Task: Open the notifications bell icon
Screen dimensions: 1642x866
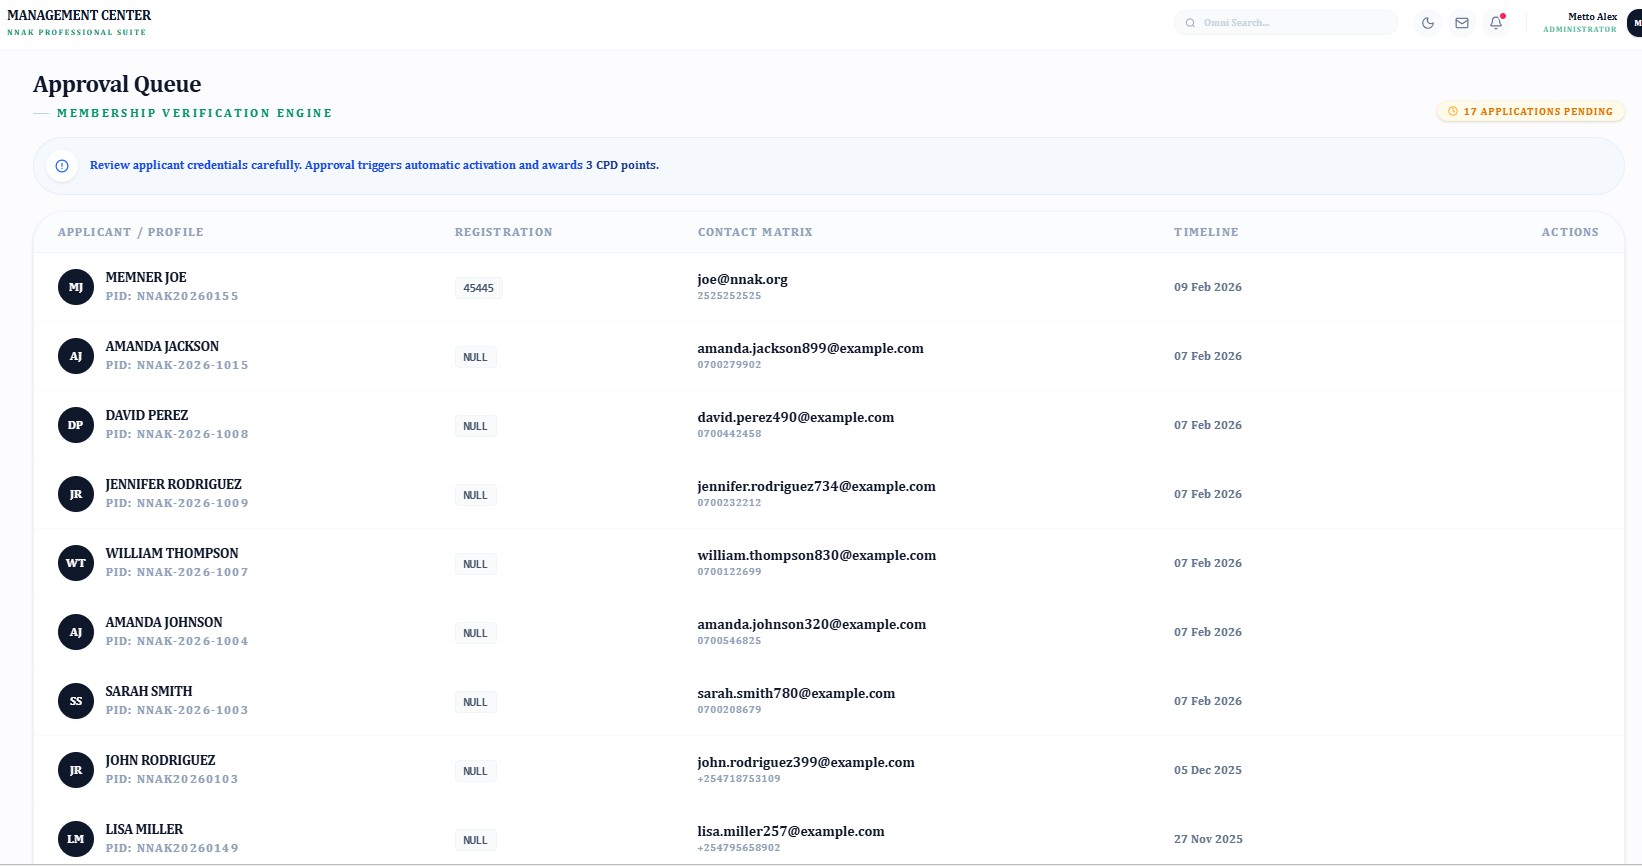Action: tap(1496, 23)
